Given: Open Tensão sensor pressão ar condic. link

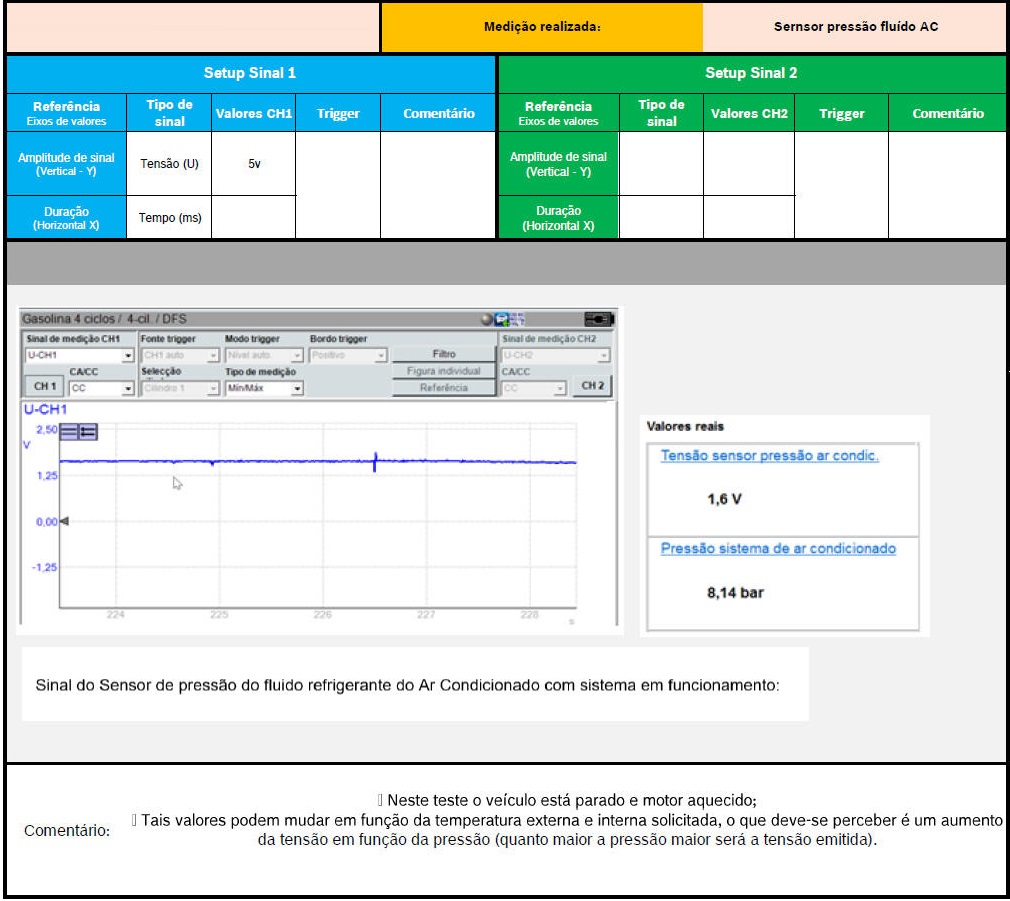Looking at the screenshot, I should pos(769,456).
